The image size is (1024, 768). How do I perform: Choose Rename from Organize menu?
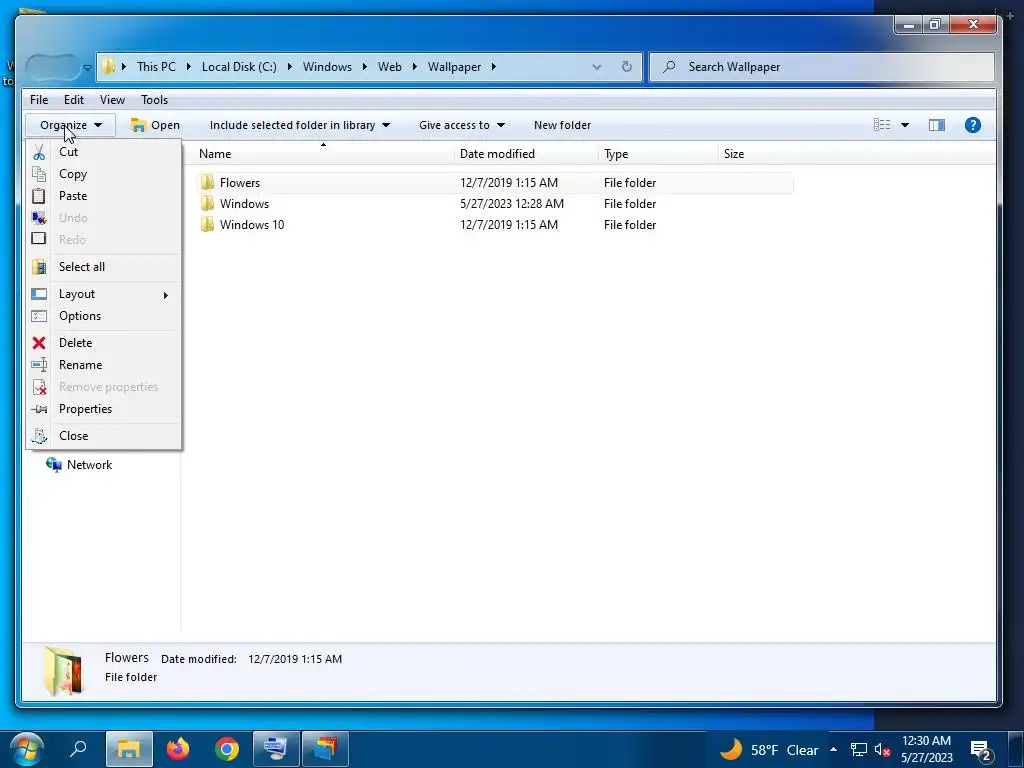pyautogui.click(x=104, y=365)
